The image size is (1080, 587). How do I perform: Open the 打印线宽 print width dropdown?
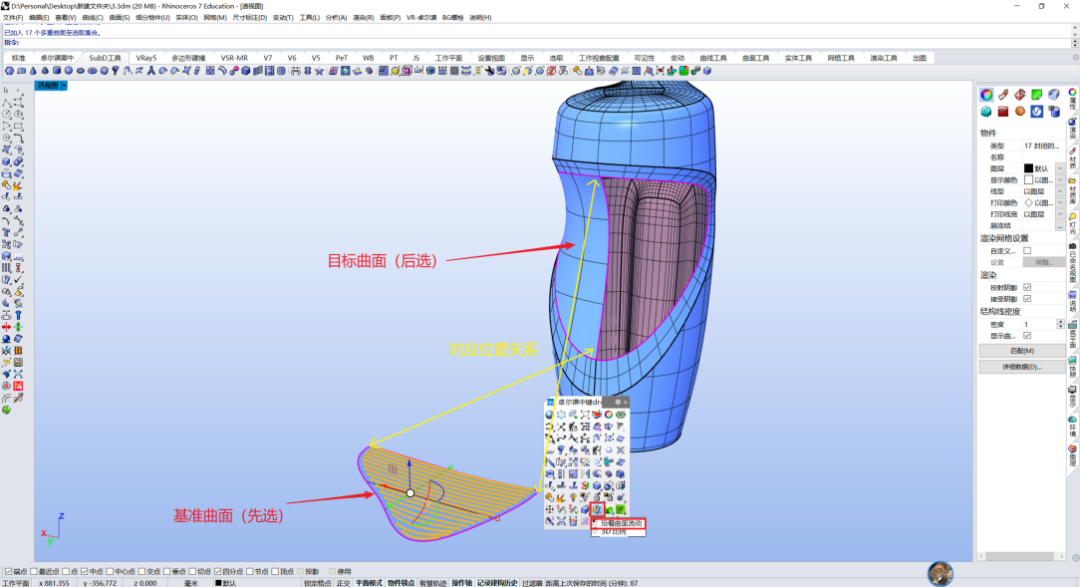pyautogui.click(x=1060, y=214)
